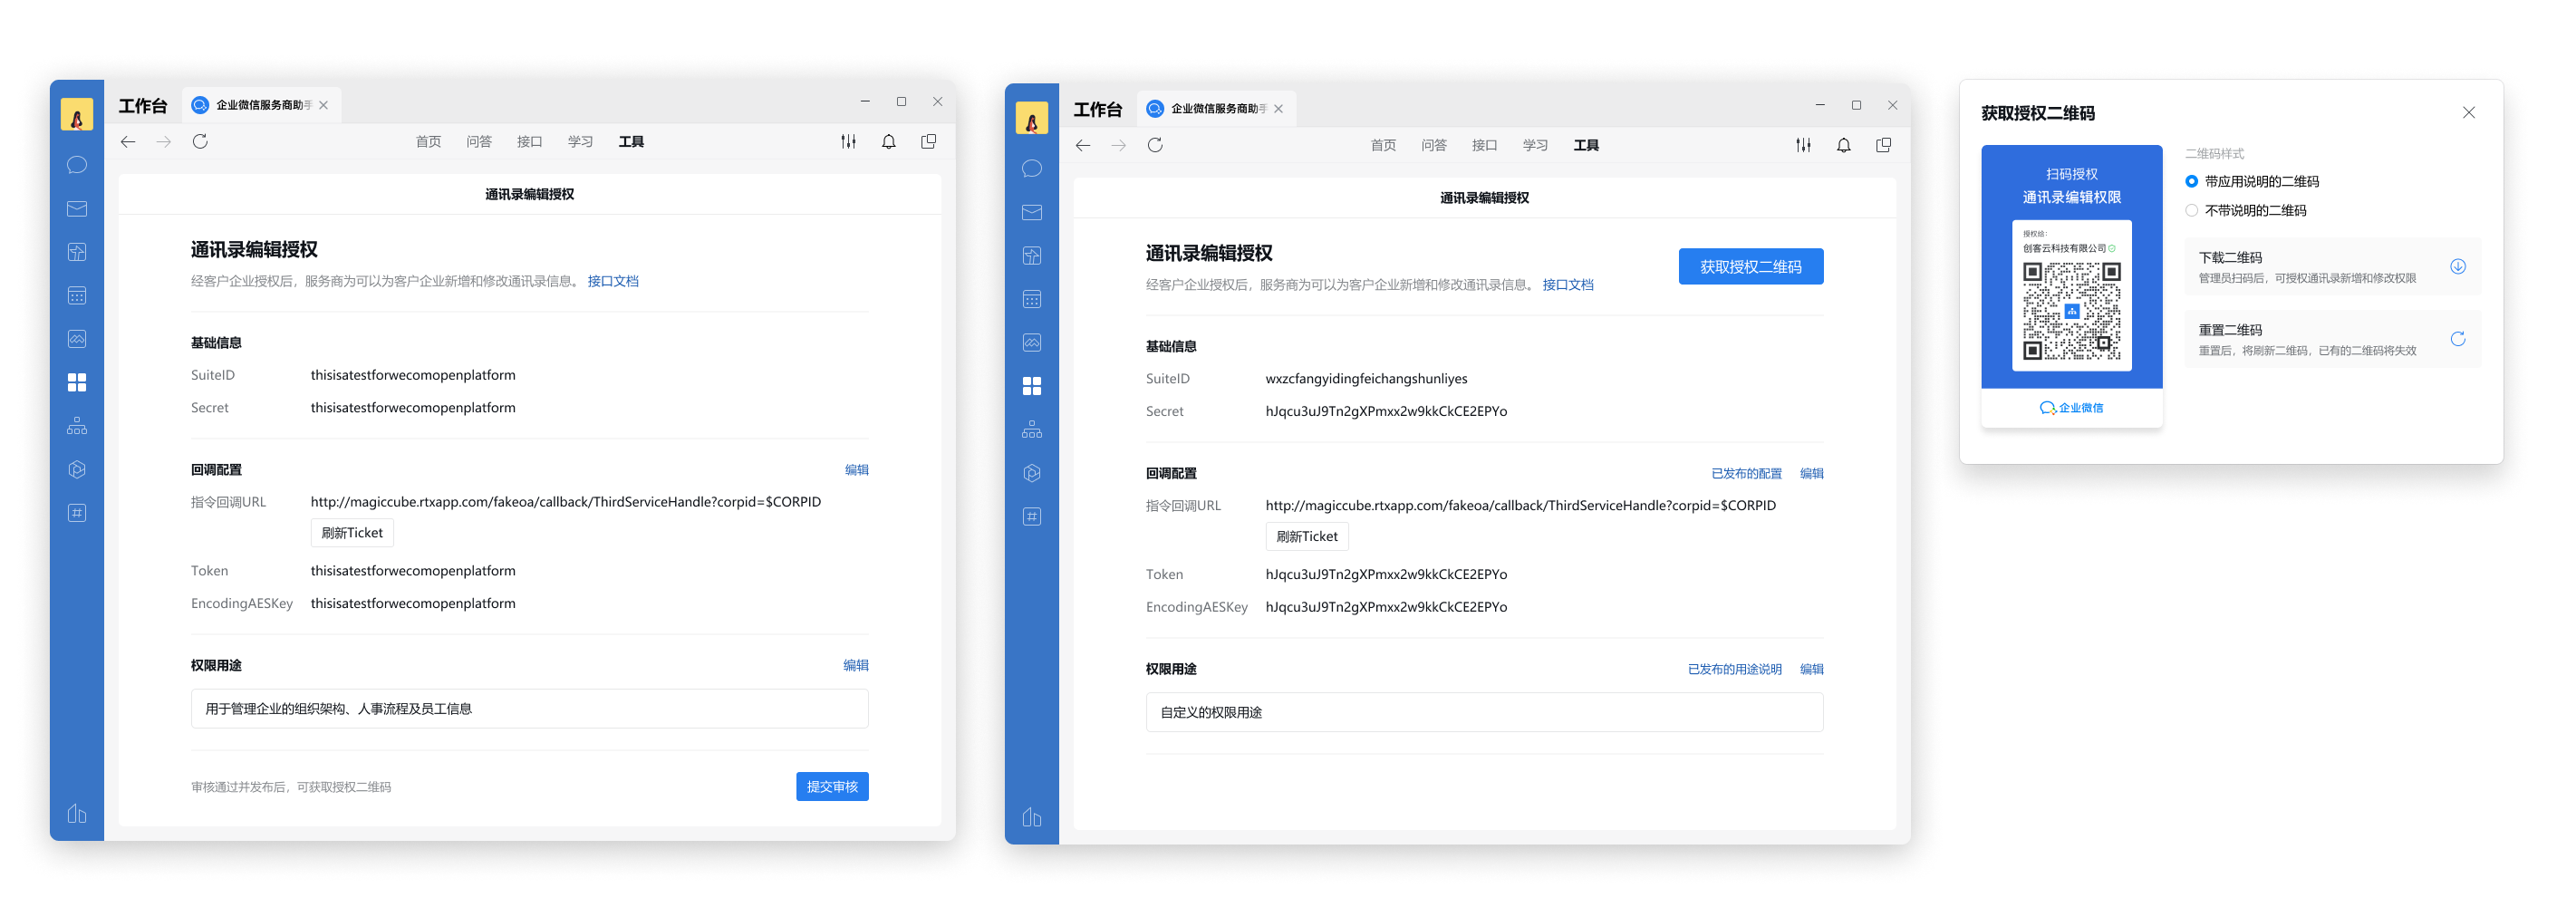This screenshot has width=2576, height=917.
Task: Close the 获取授权二维码 dialog
Action: tap(2468, 113)
